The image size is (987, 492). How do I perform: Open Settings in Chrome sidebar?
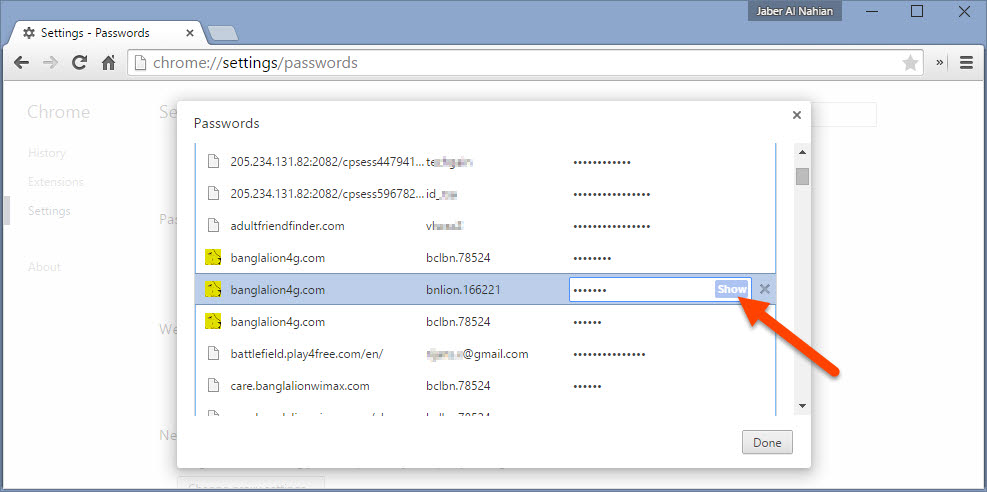pyautogui.click(x=49, y=211)
